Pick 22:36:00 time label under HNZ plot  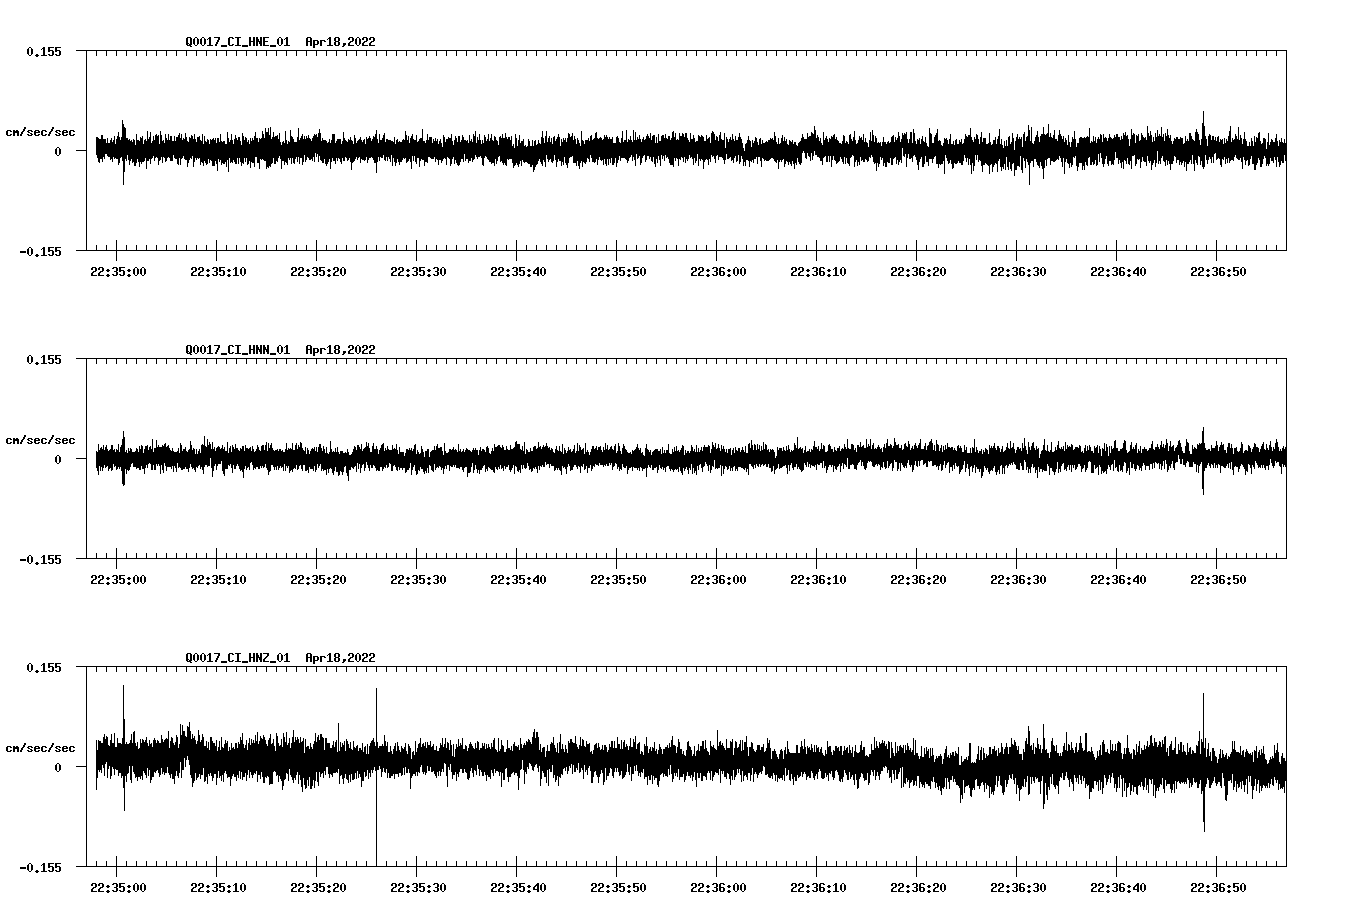click(x=718, y=887)
